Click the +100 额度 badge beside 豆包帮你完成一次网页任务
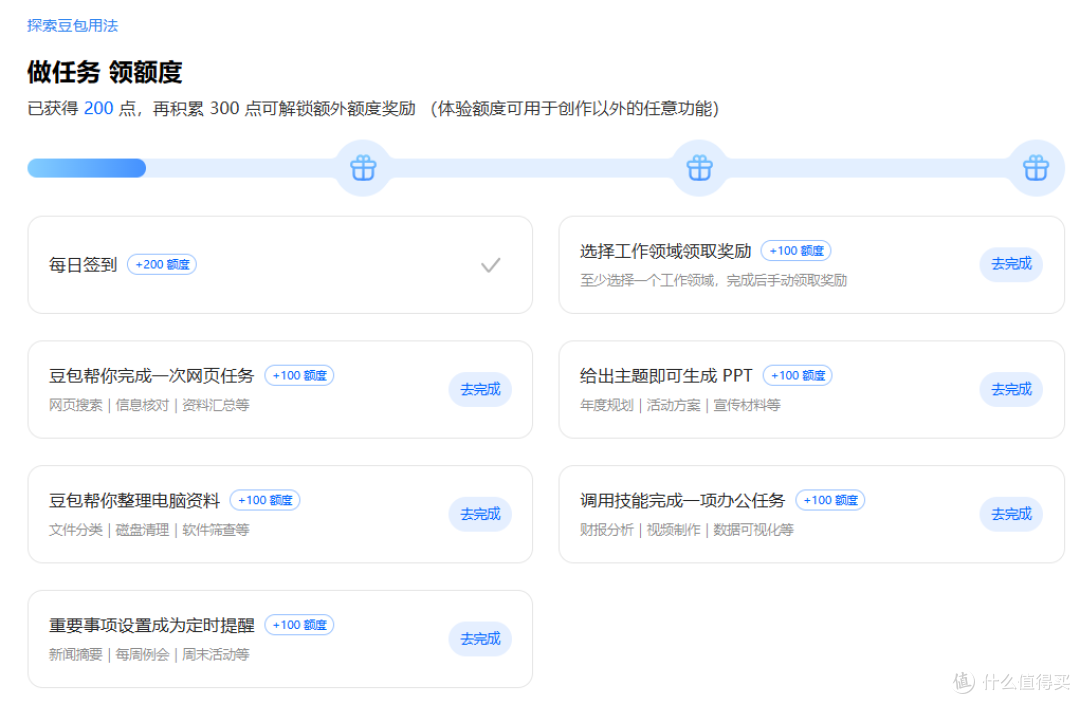The image size is (1080, 704). click(300, 375)
